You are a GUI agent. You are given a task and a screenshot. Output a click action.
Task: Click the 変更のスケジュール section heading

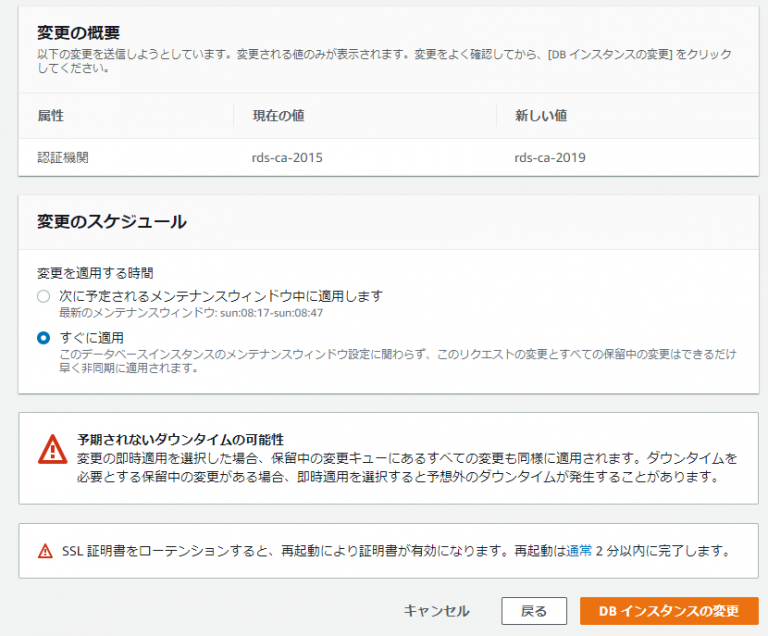point(112,221)
